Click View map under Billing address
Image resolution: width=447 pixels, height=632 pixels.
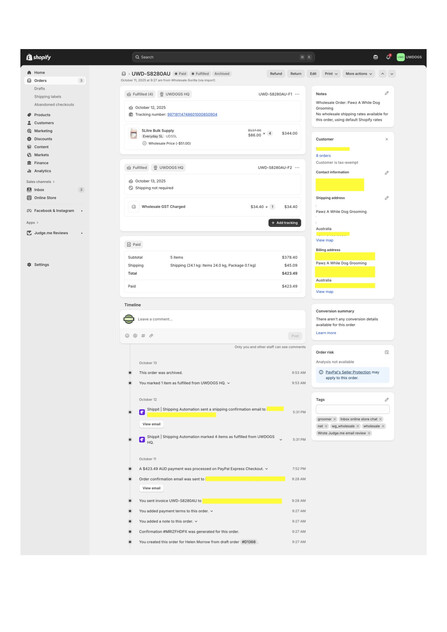pyautogui.click(x=324, y=292)
